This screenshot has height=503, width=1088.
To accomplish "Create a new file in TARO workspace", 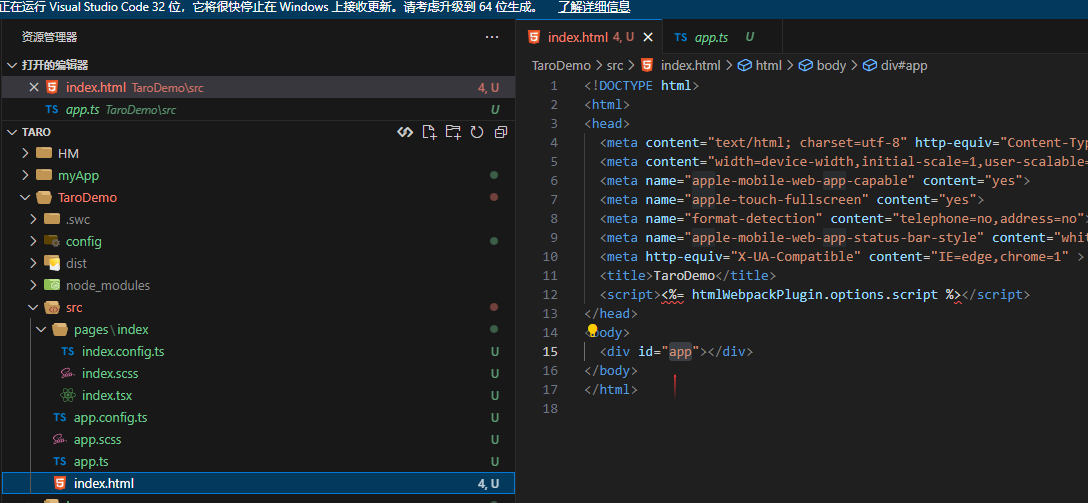I will (x=430, y=132).
